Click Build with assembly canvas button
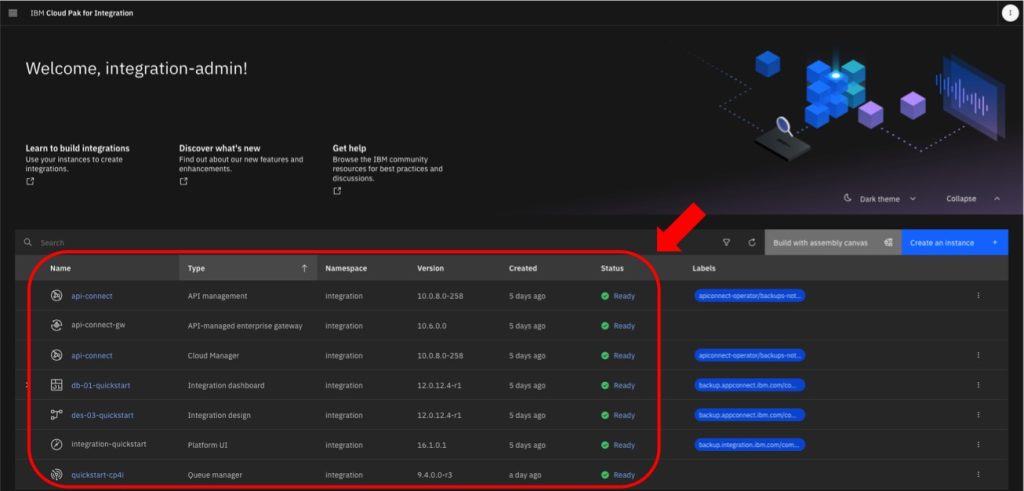 click(833, 242)
